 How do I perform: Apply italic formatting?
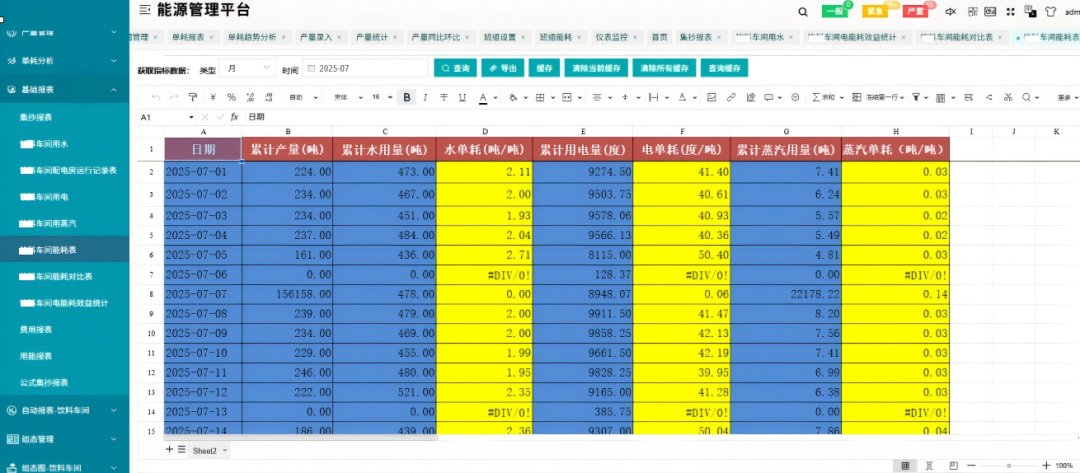(426, 98)
